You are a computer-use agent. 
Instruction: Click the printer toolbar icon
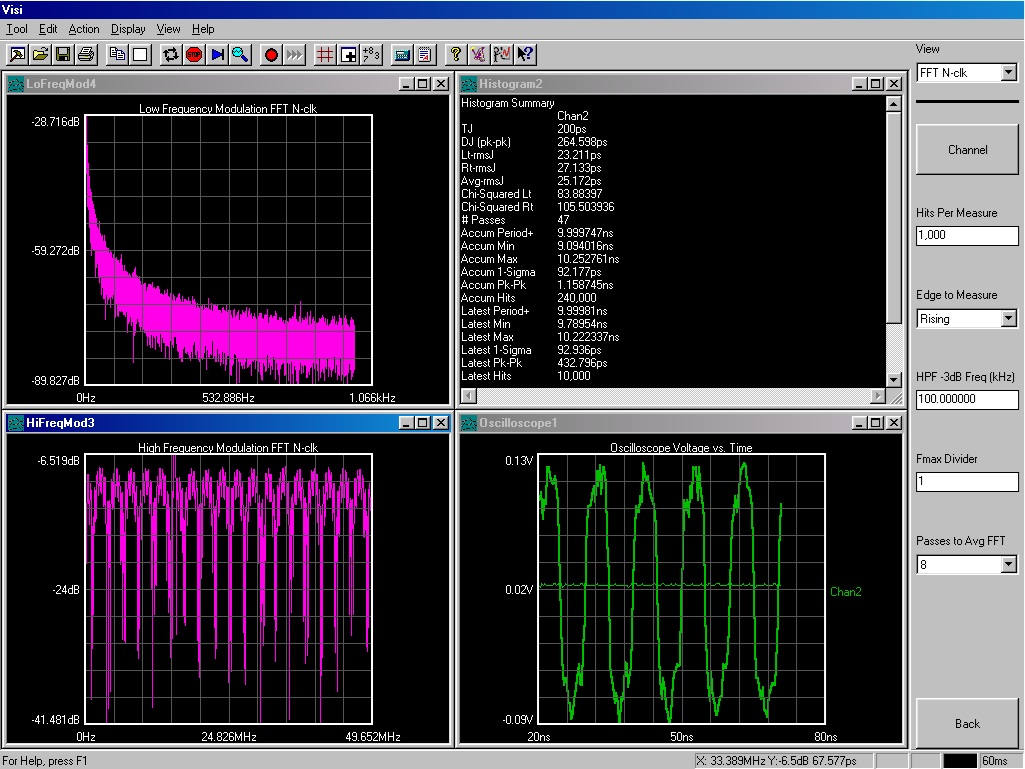coord(86,54)
